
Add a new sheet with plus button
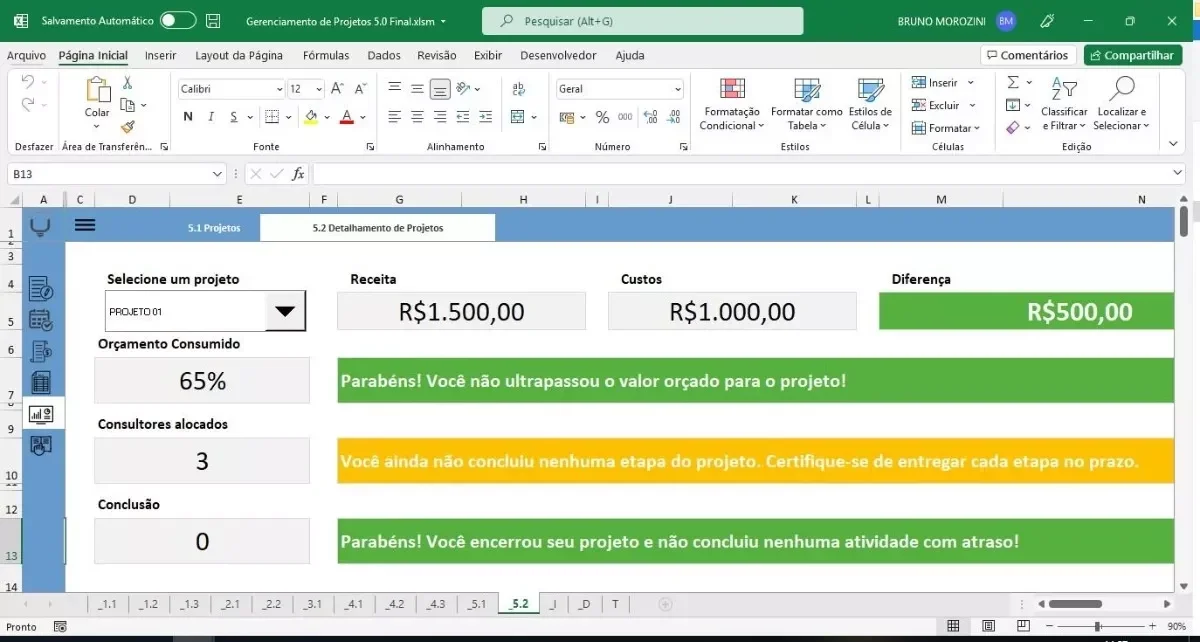pyautogui.click(x=666, y=604)
